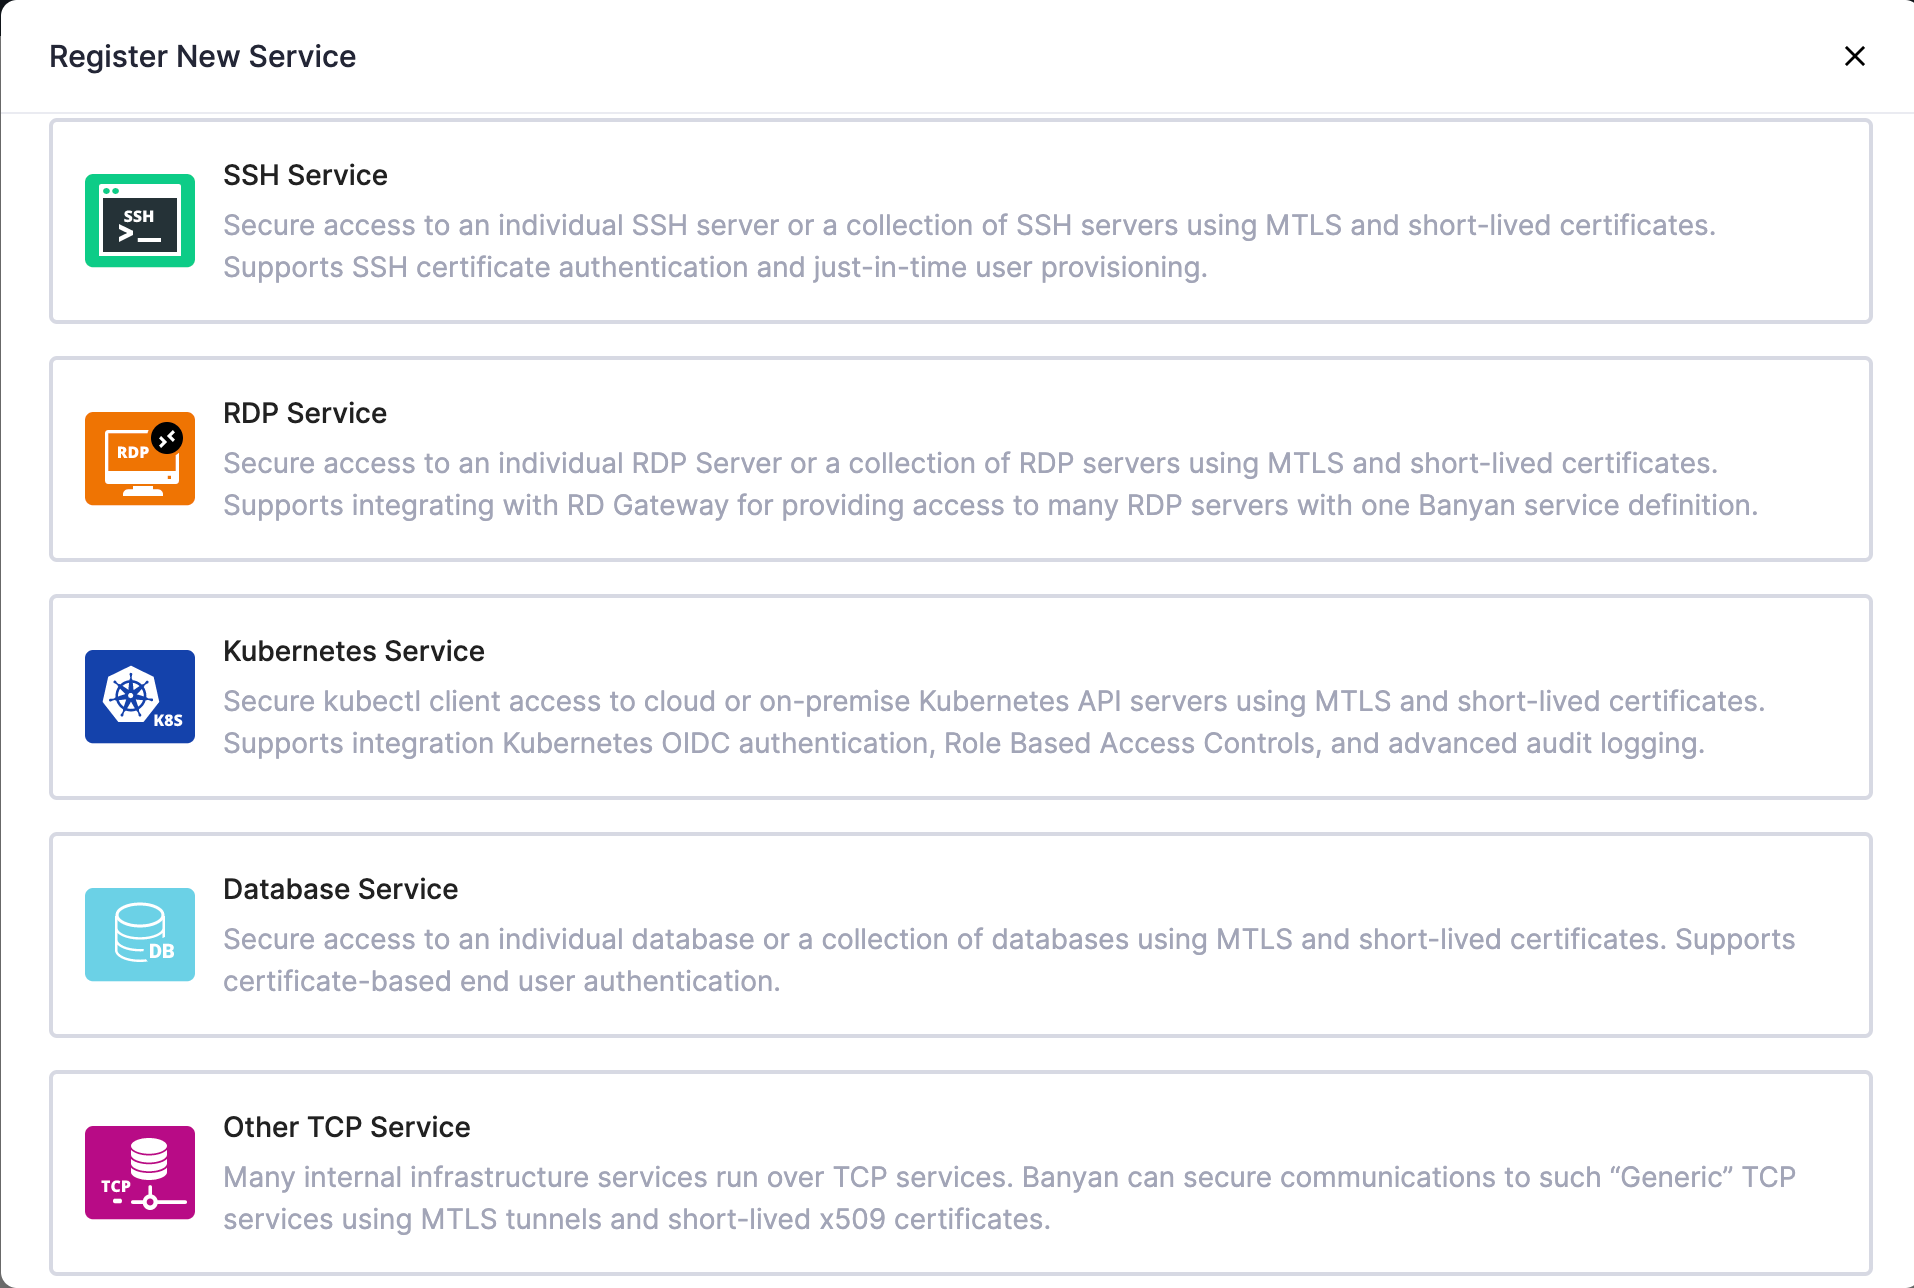Click the black arrows badge on RDP icon
This screenshot has height=1288, width=1914.
click(167, 438)
